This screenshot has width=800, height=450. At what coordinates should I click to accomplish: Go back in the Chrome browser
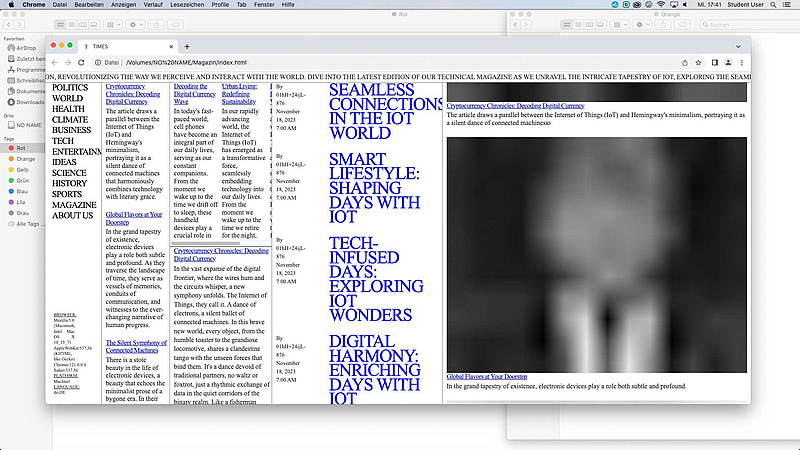point(55,62)
